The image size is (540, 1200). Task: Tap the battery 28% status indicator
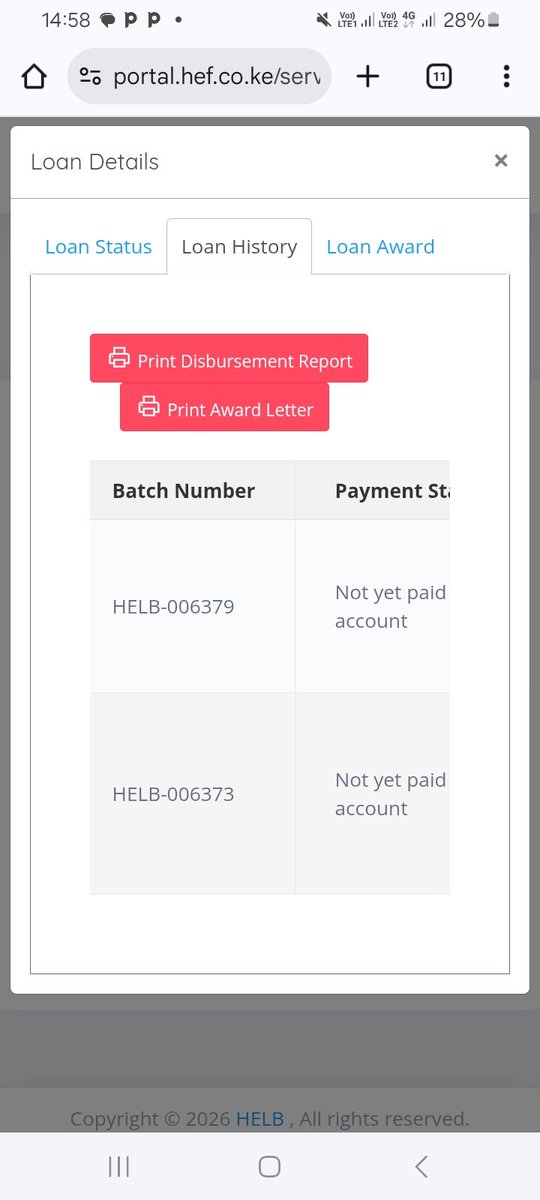[x=470, y=20]
